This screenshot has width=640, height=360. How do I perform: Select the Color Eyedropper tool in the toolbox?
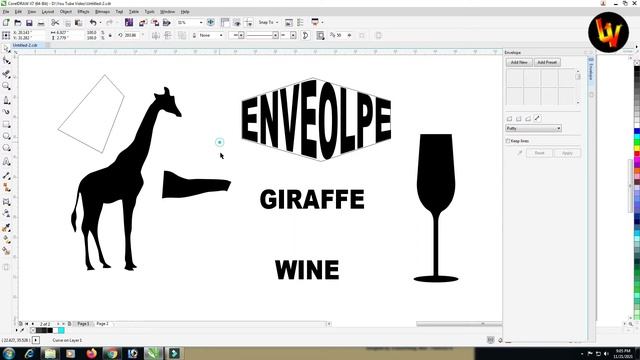coord(7,229)
